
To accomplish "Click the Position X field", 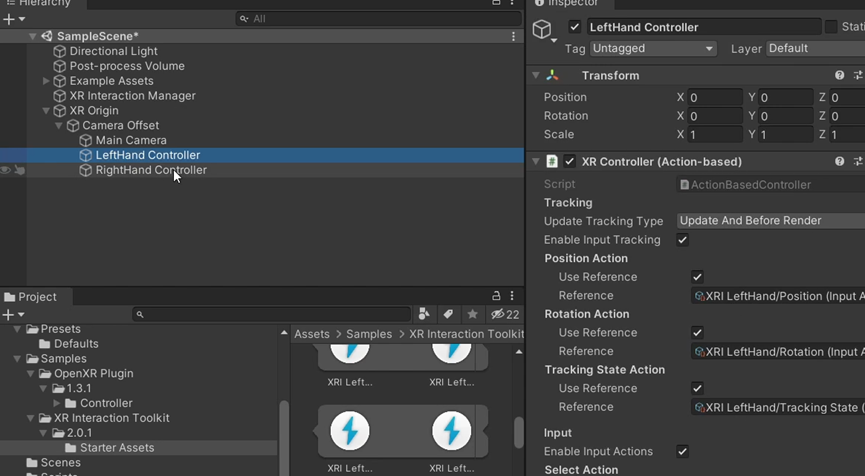I will (714, 98).
